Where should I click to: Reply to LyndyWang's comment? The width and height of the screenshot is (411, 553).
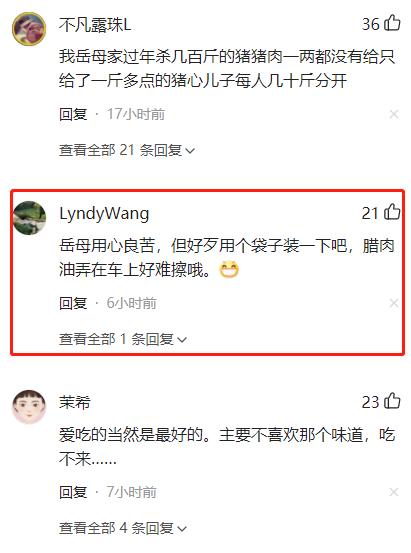click(x=73, y=303)
